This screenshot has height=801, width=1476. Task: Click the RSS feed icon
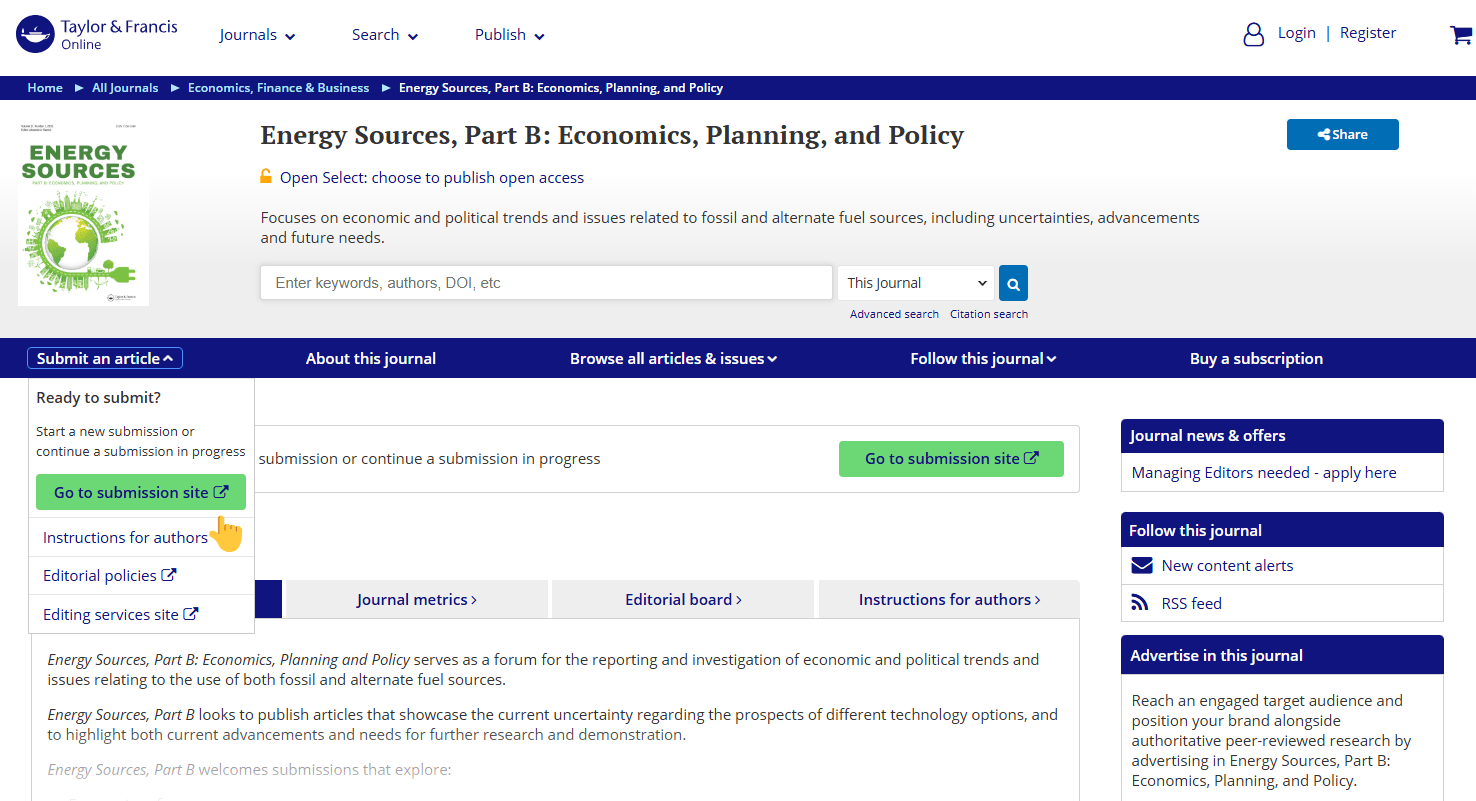click(x=1140, y=603)
